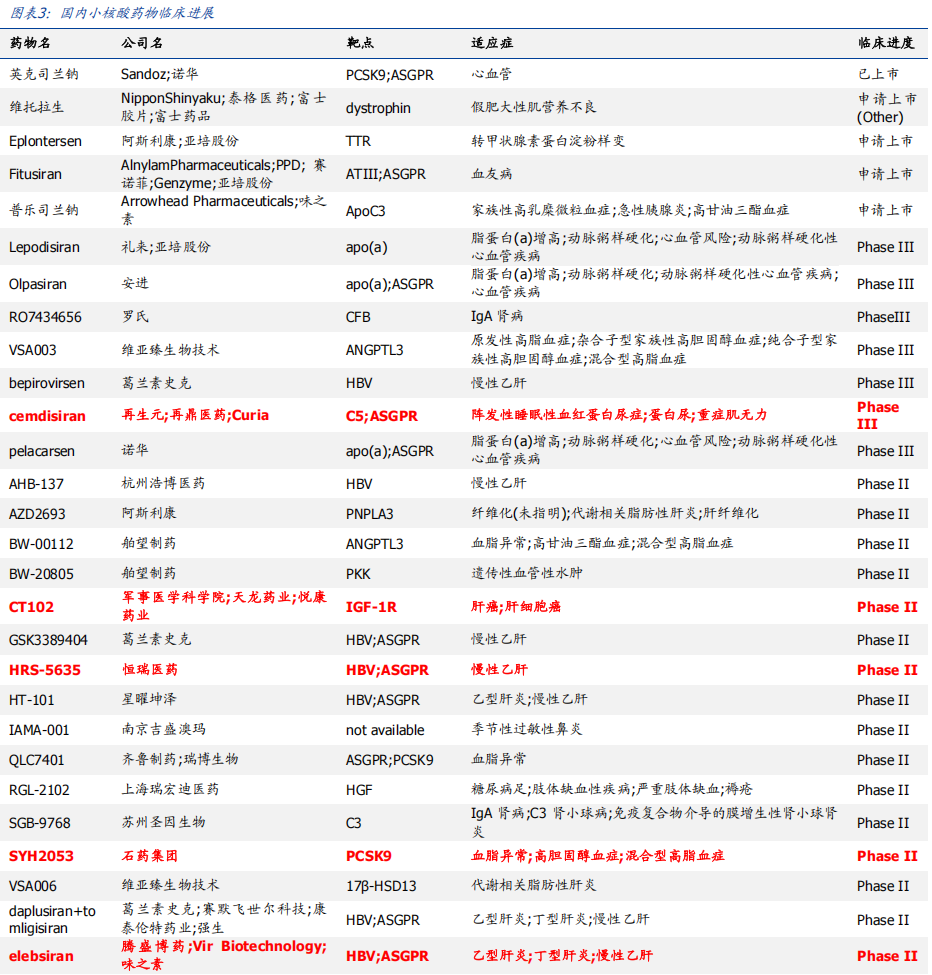Click drug name SGB-9768
This screenshot has width=932, height=975.
(40, 823)
